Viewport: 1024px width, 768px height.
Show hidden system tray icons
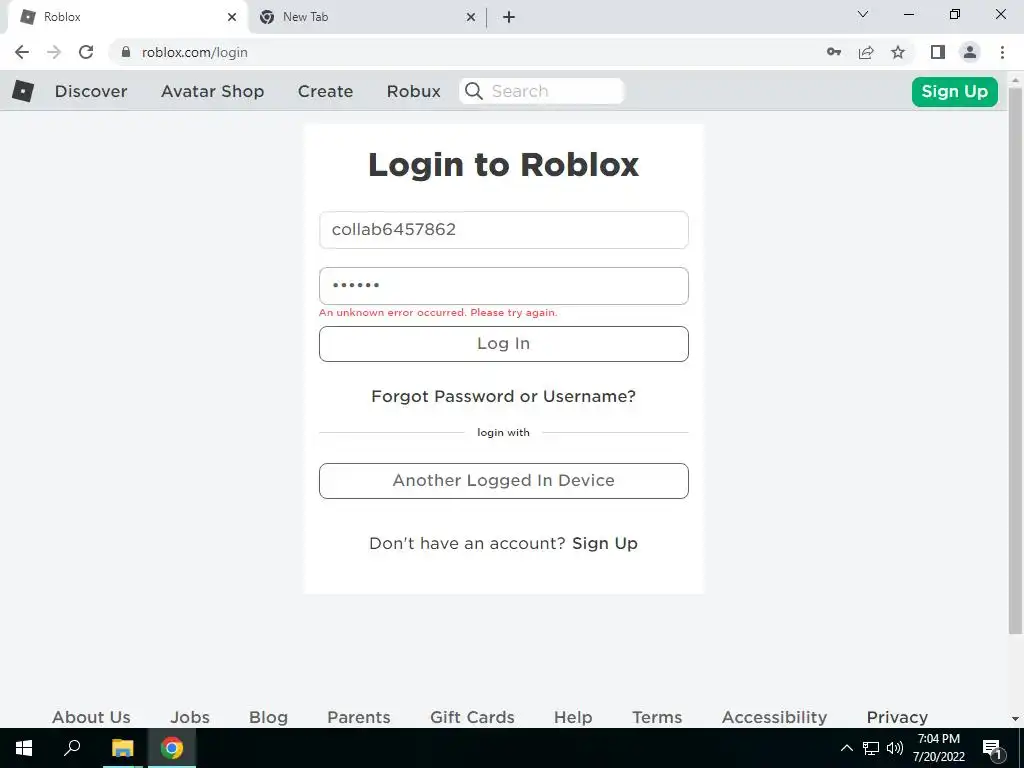846,748
